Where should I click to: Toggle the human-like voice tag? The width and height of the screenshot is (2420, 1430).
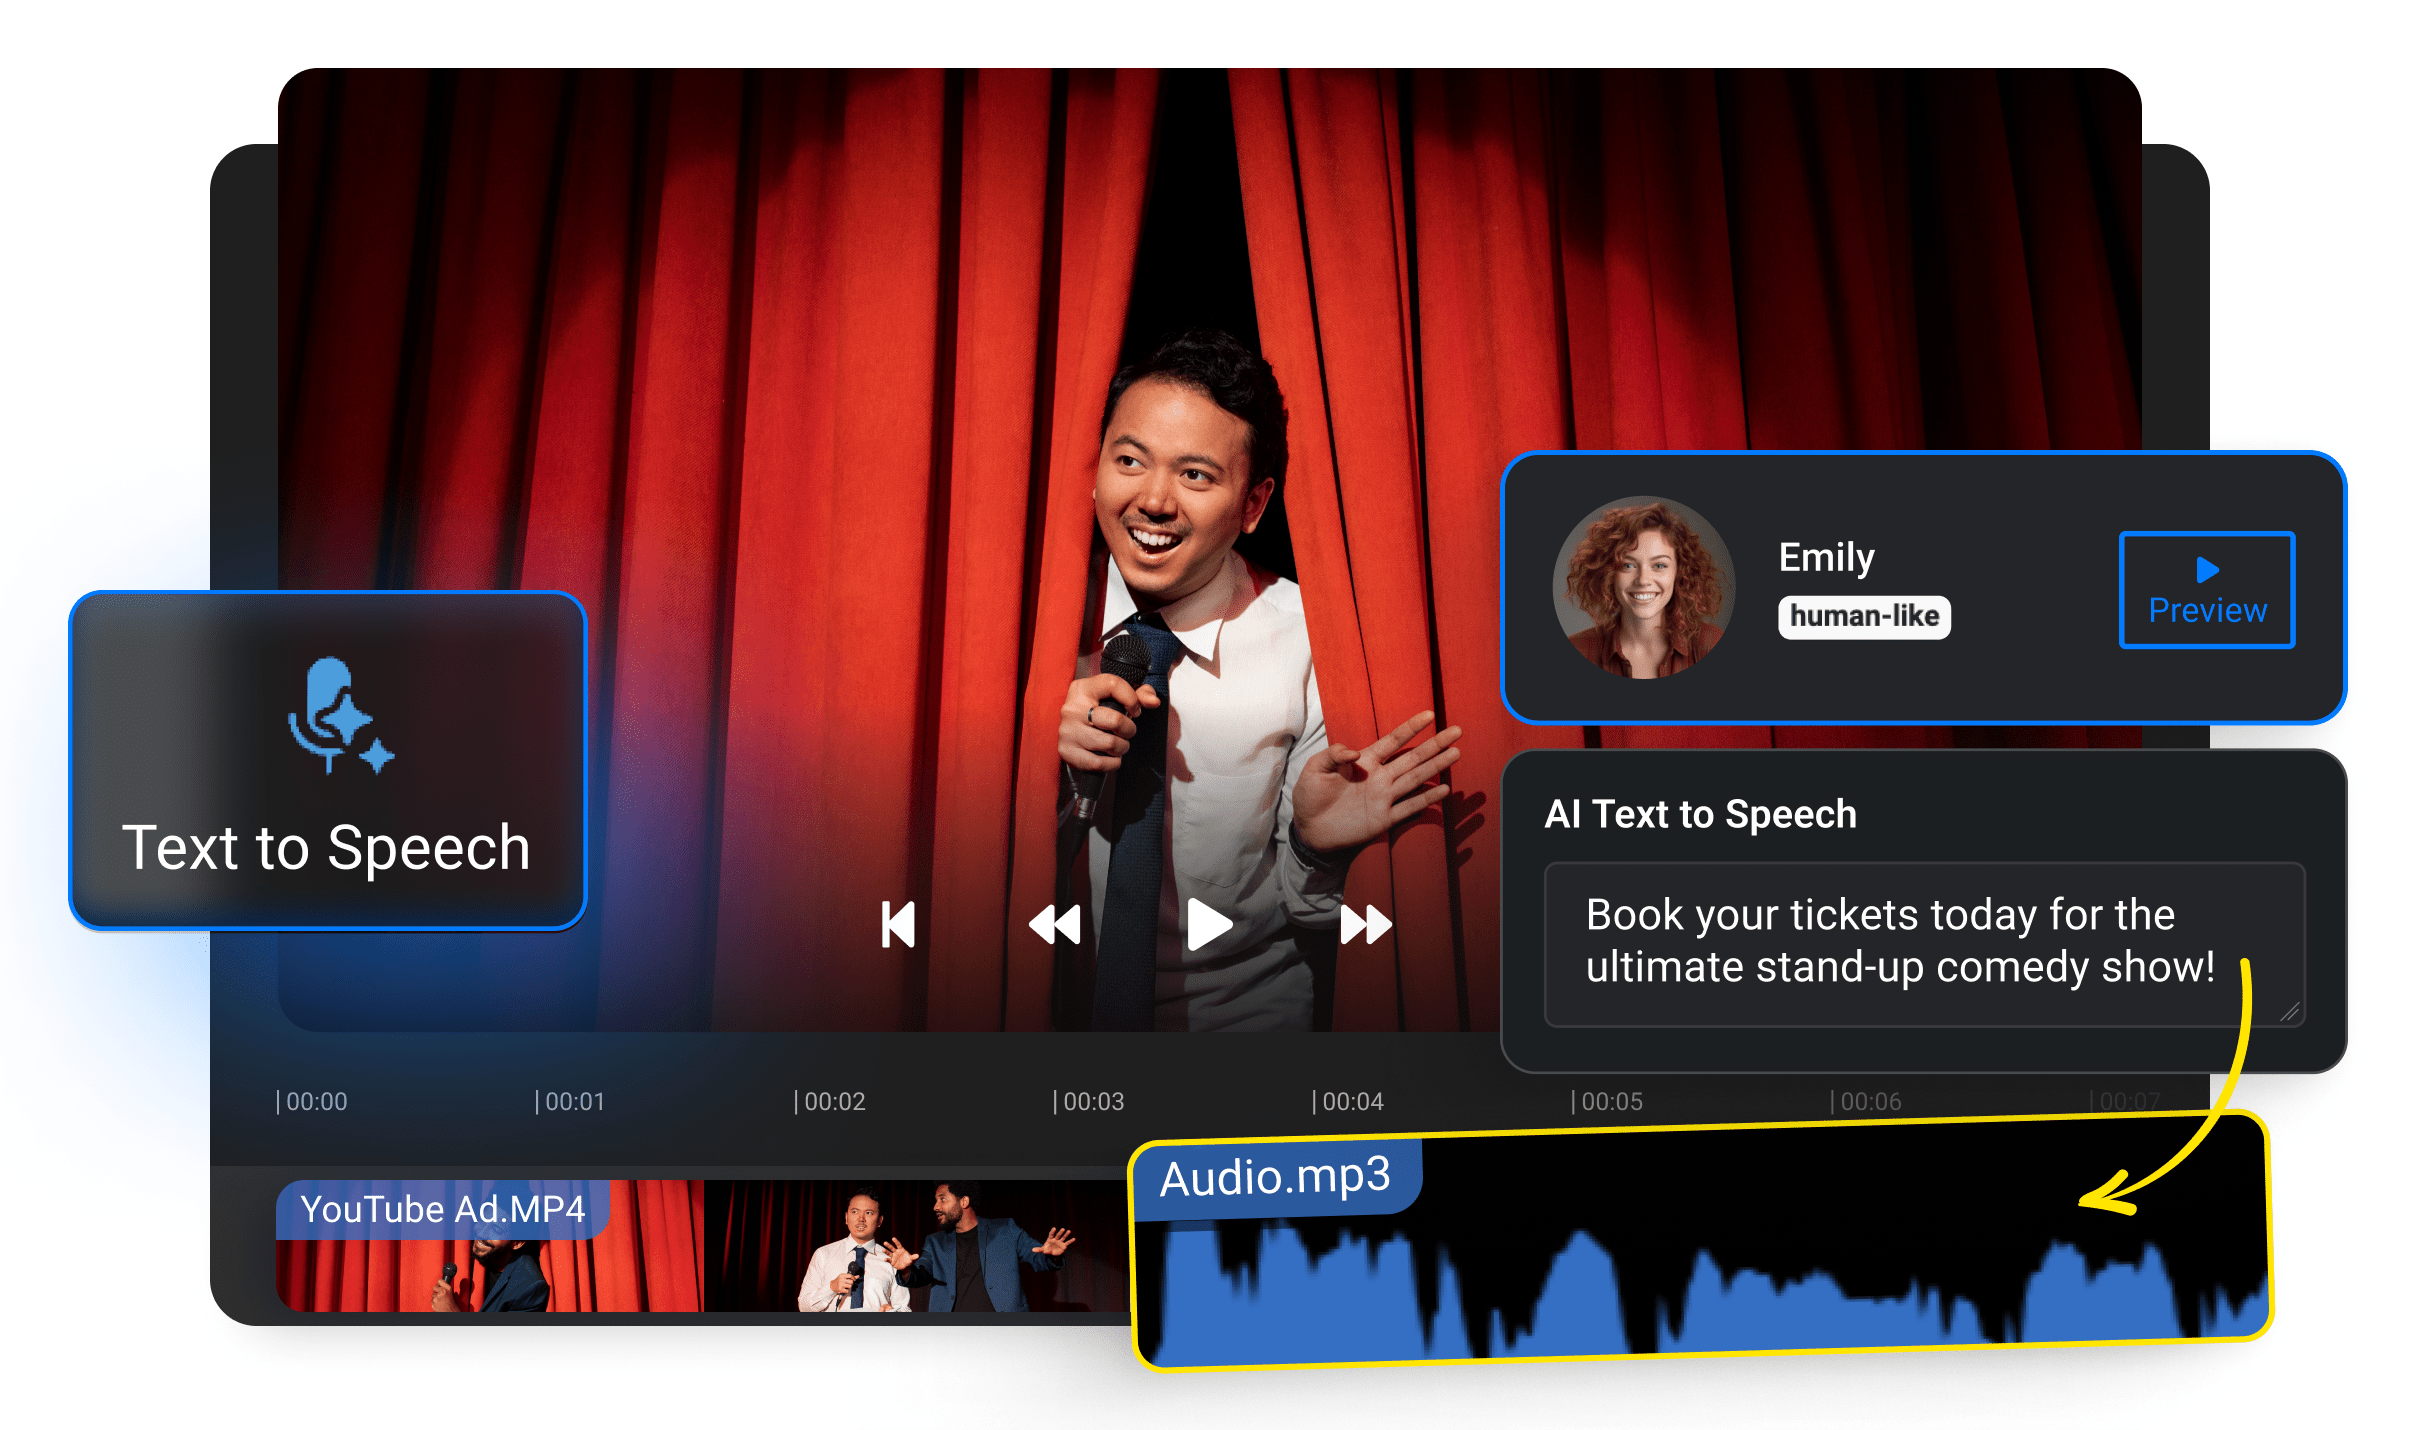1864,617
